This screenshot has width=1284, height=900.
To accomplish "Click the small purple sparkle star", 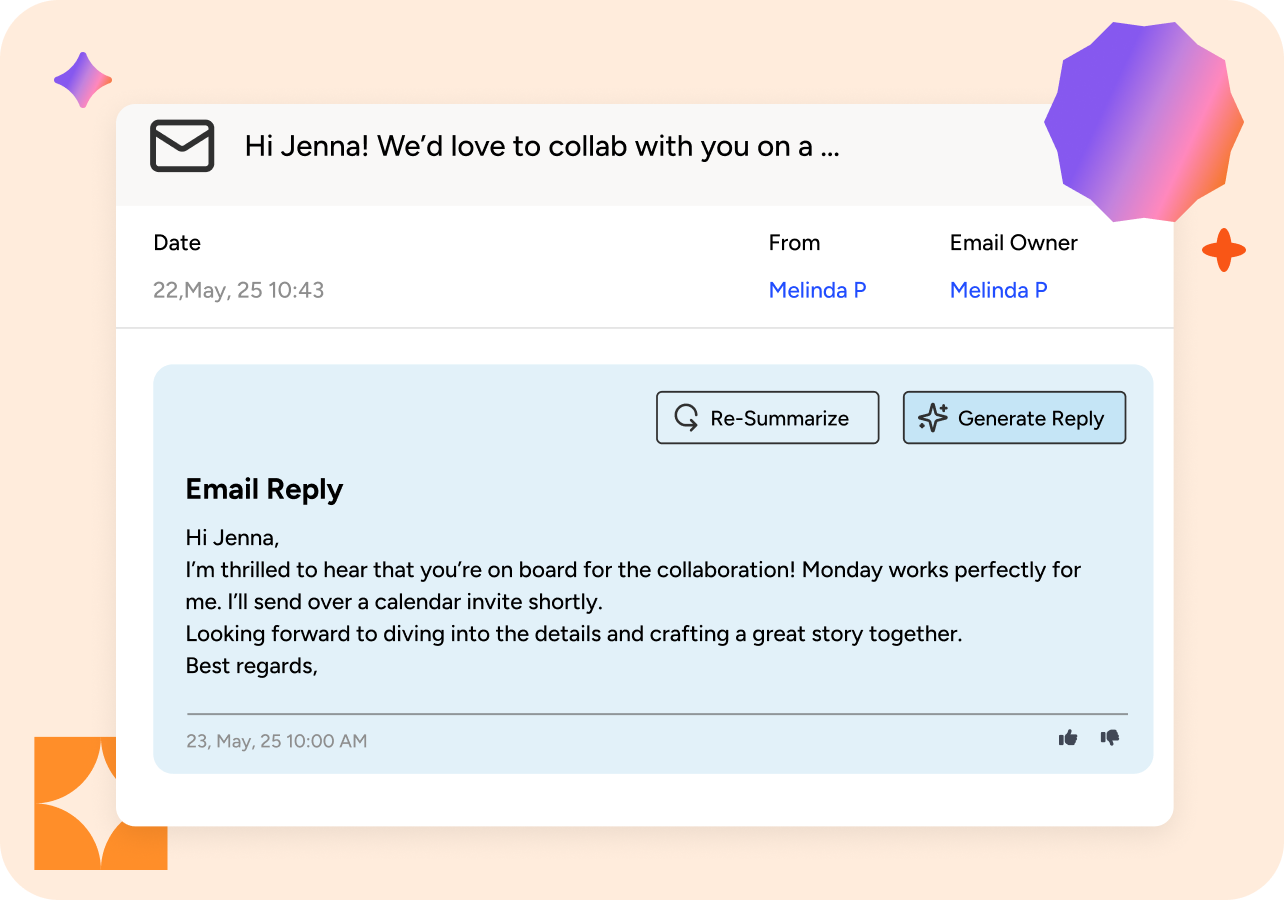I will click(83, 80).
